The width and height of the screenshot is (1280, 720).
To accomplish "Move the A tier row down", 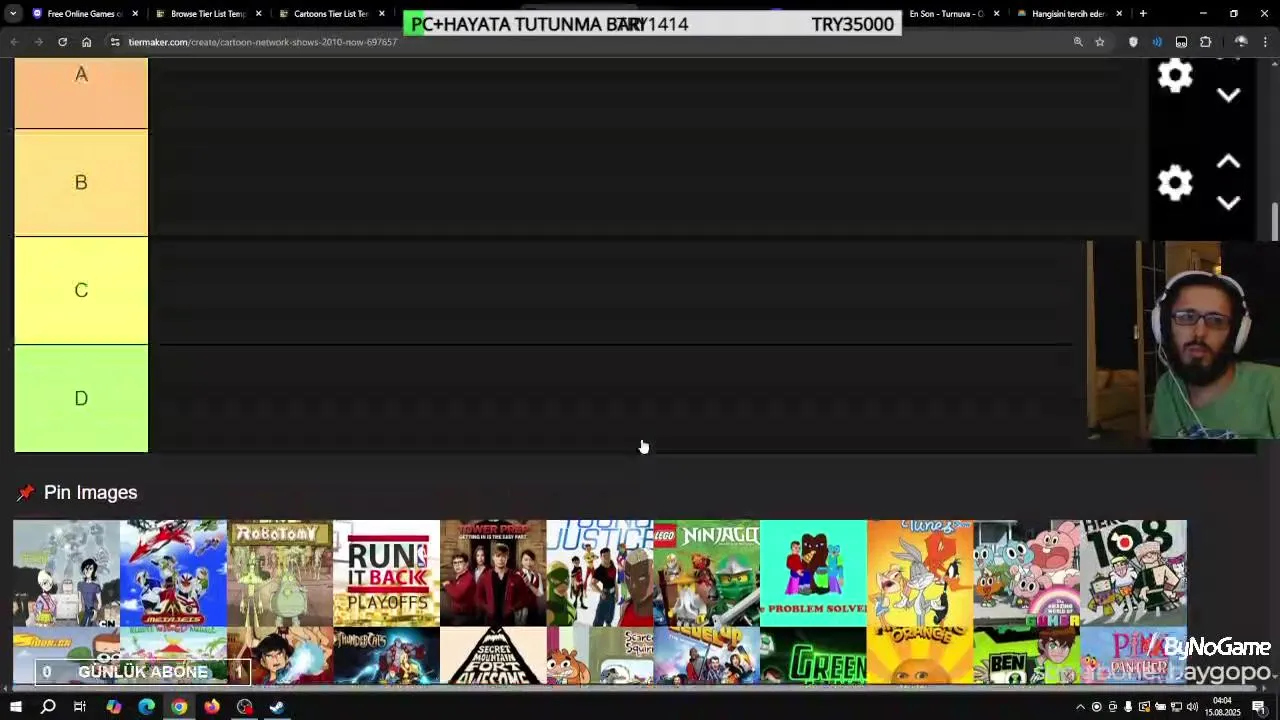I will pyautogui.click(x=1229, y=95).
